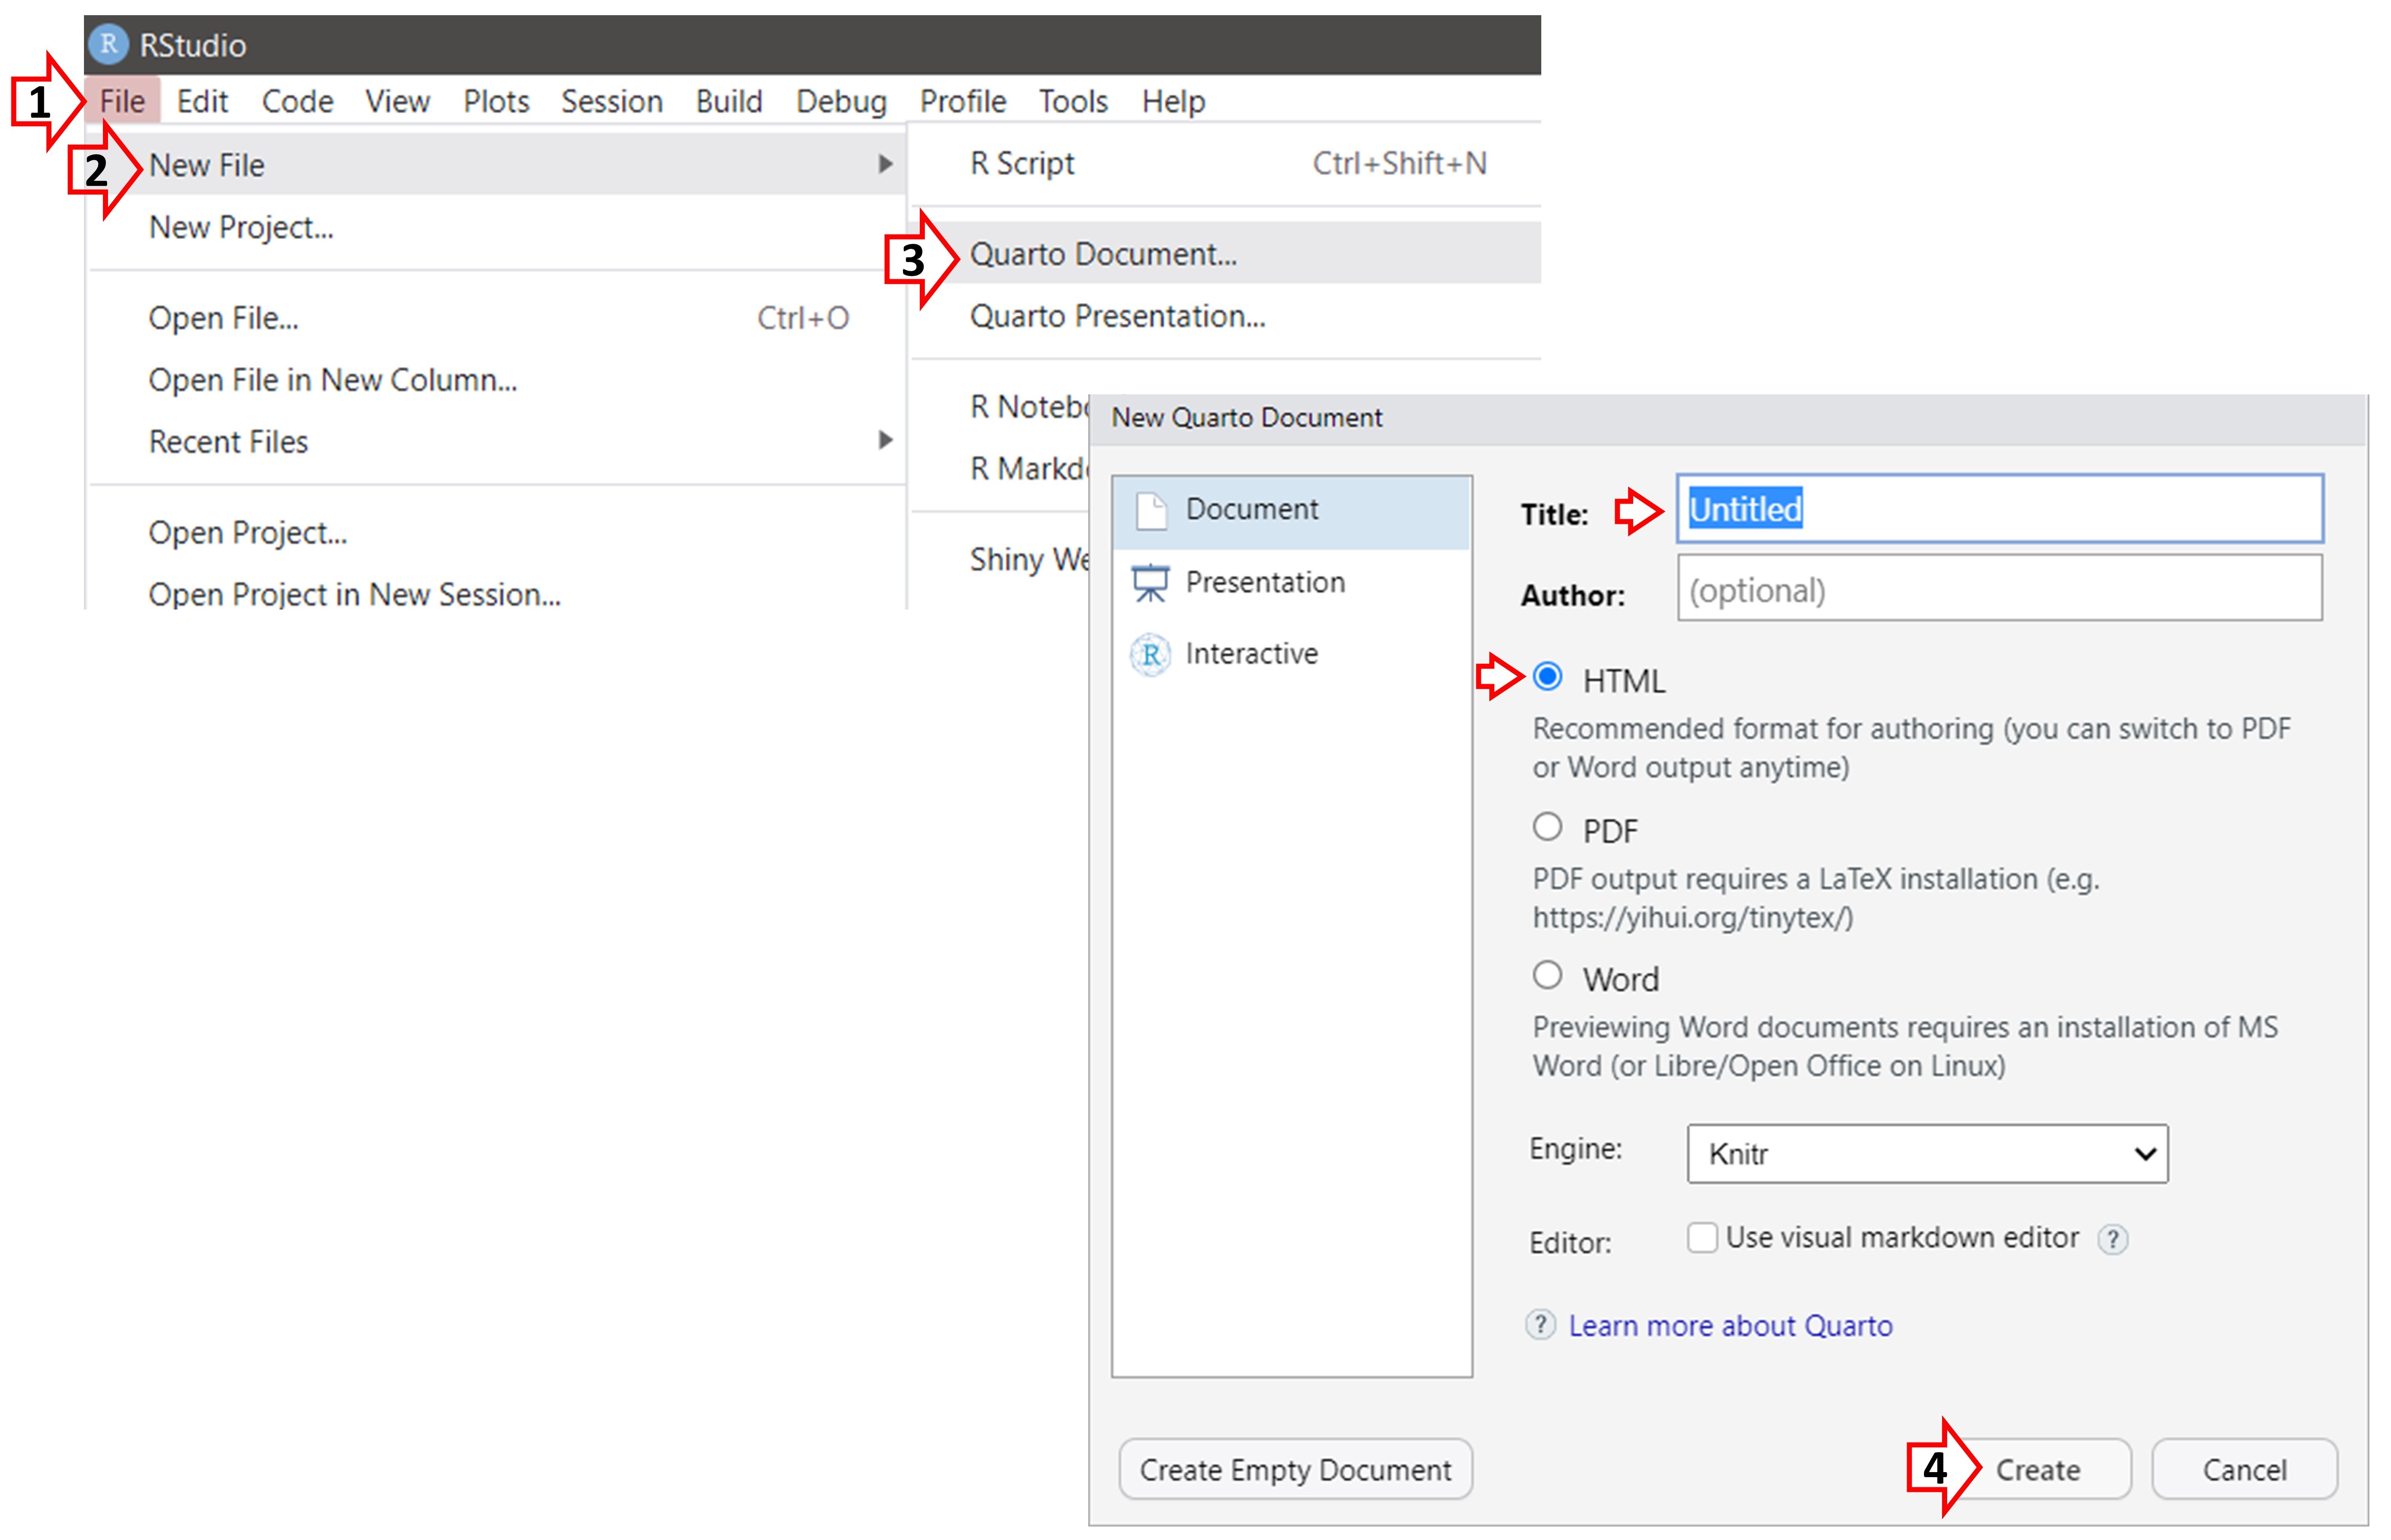Select the HTML radio button
Viewport: 2391px width, 1540px height.
pos(1547,677)
